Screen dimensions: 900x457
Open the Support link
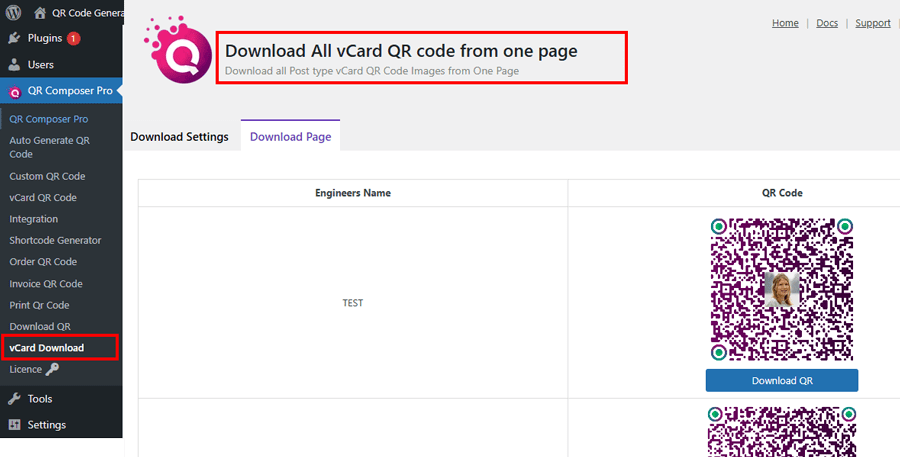(x=872, y=23)
